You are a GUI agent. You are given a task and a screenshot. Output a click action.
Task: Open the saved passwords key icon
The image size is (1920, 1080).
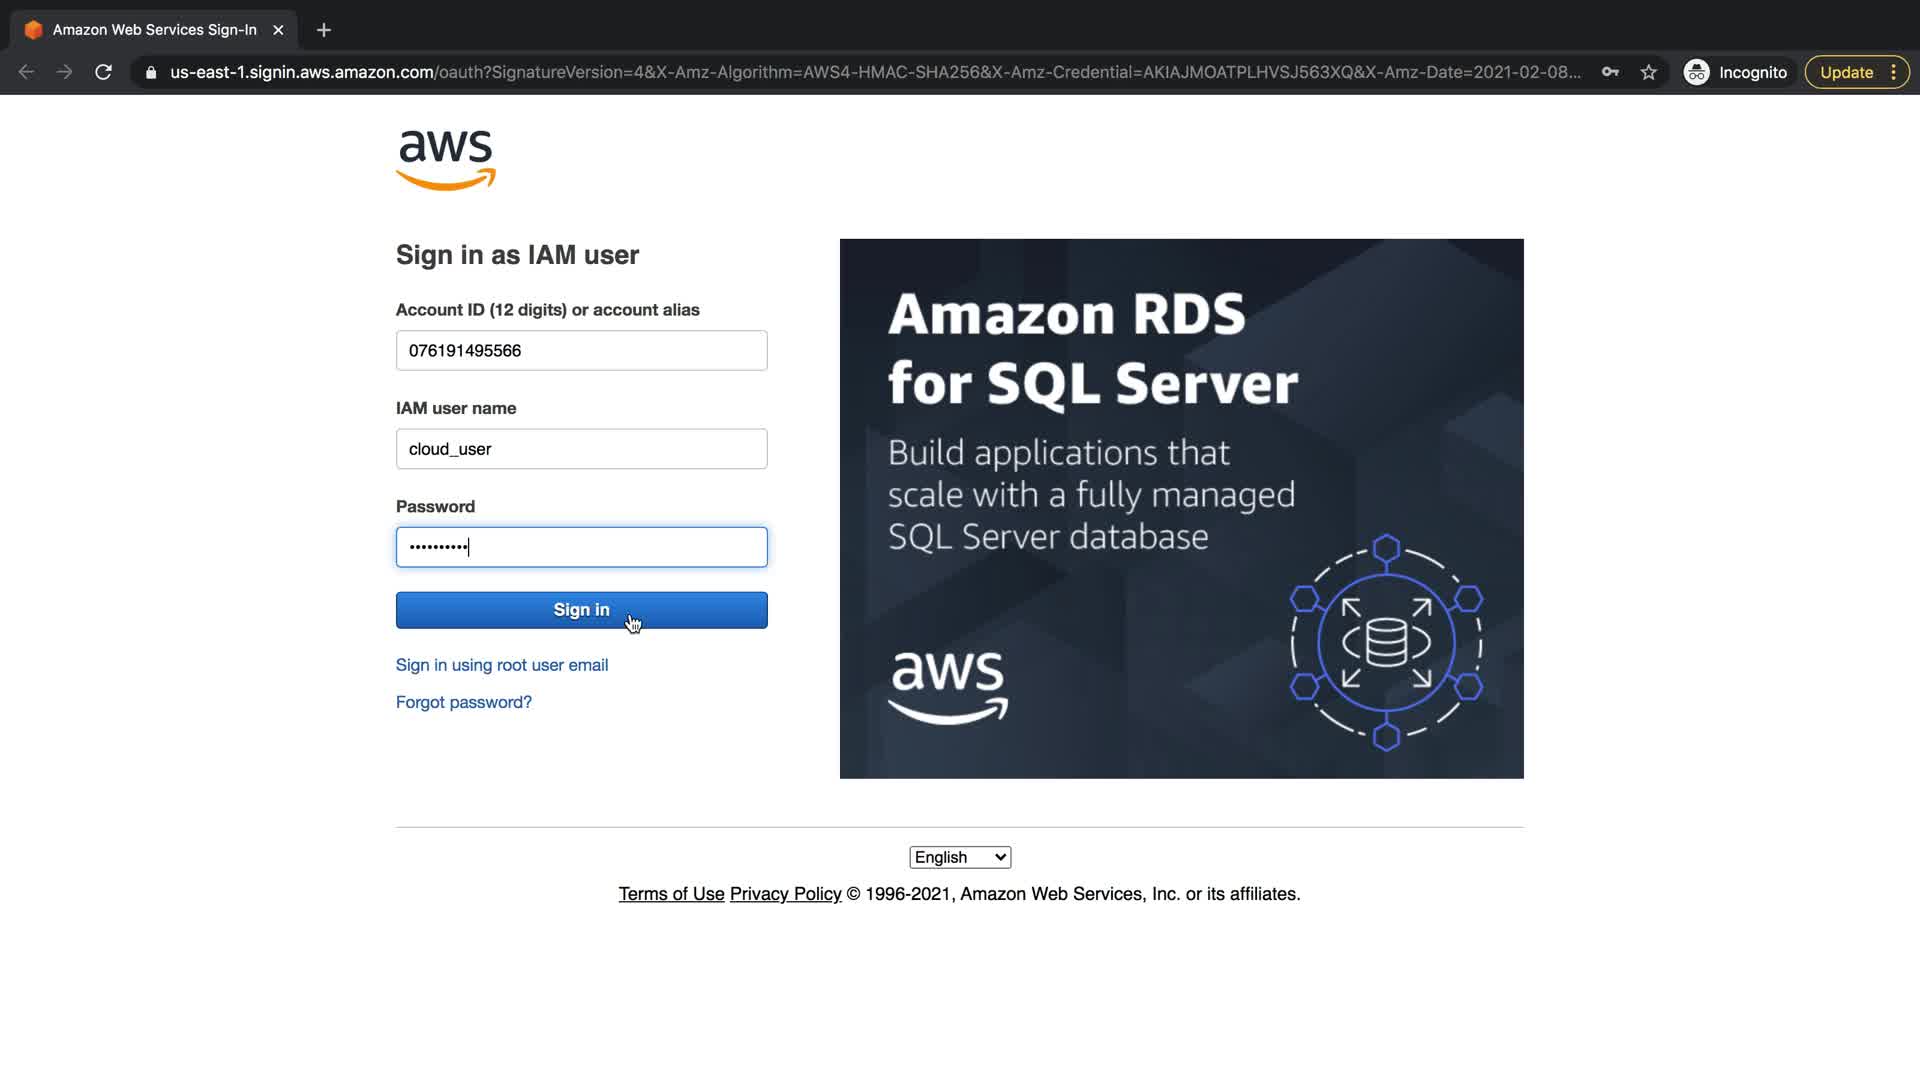click(x=1610, y=72)
